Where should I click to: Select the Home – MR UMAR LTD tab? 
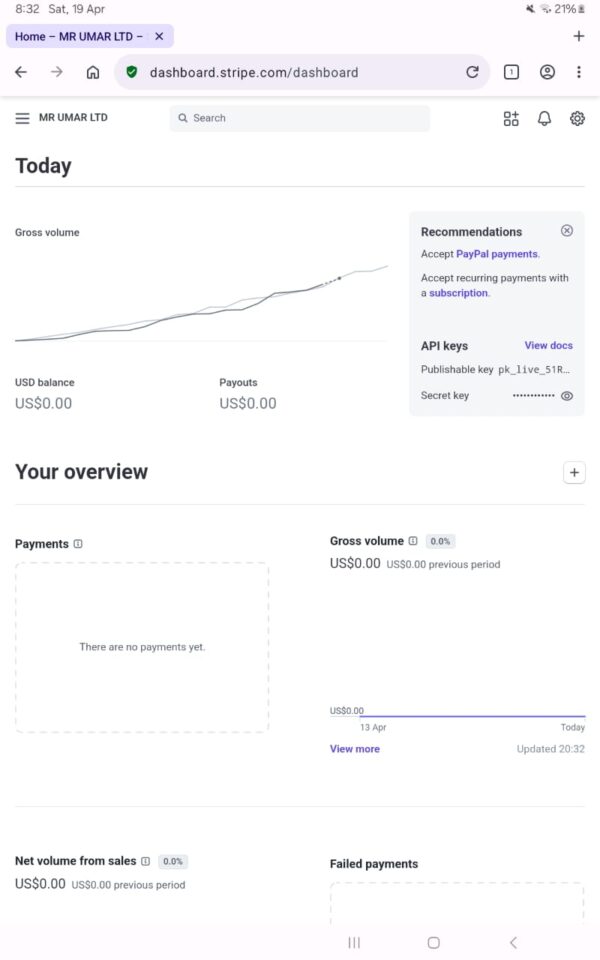78,36
